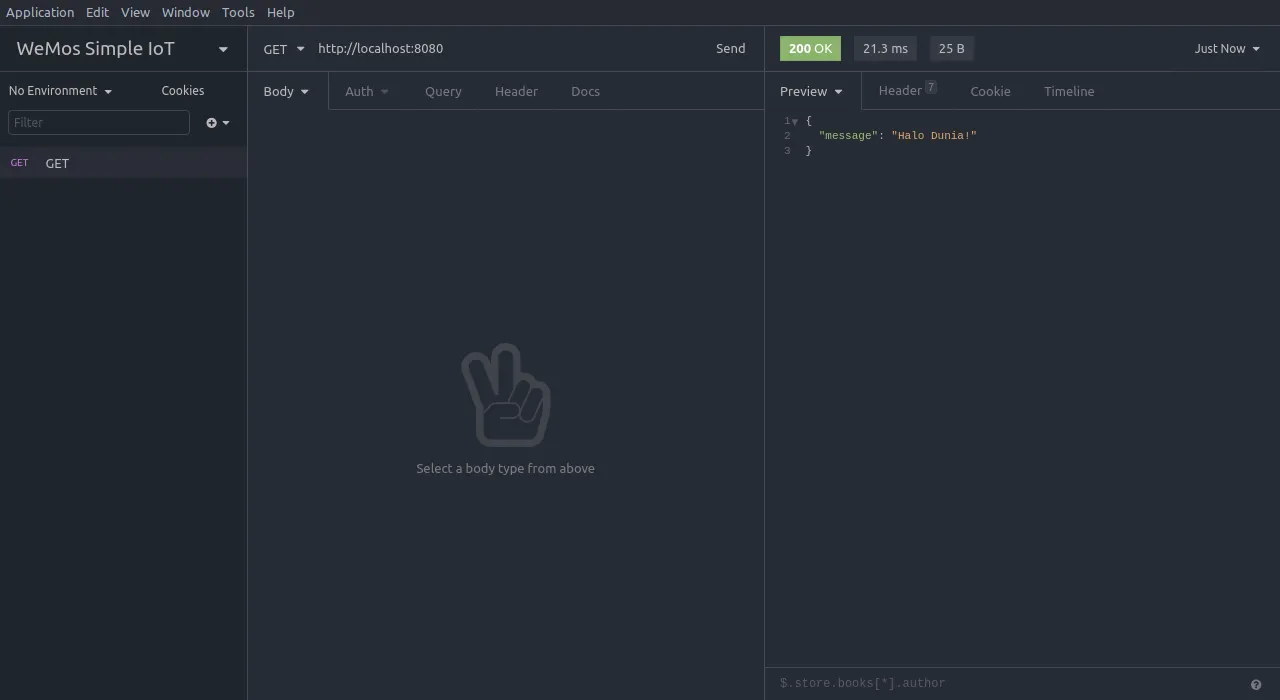View the Timeline tab
The image size is (1280, 700).
1069,91
